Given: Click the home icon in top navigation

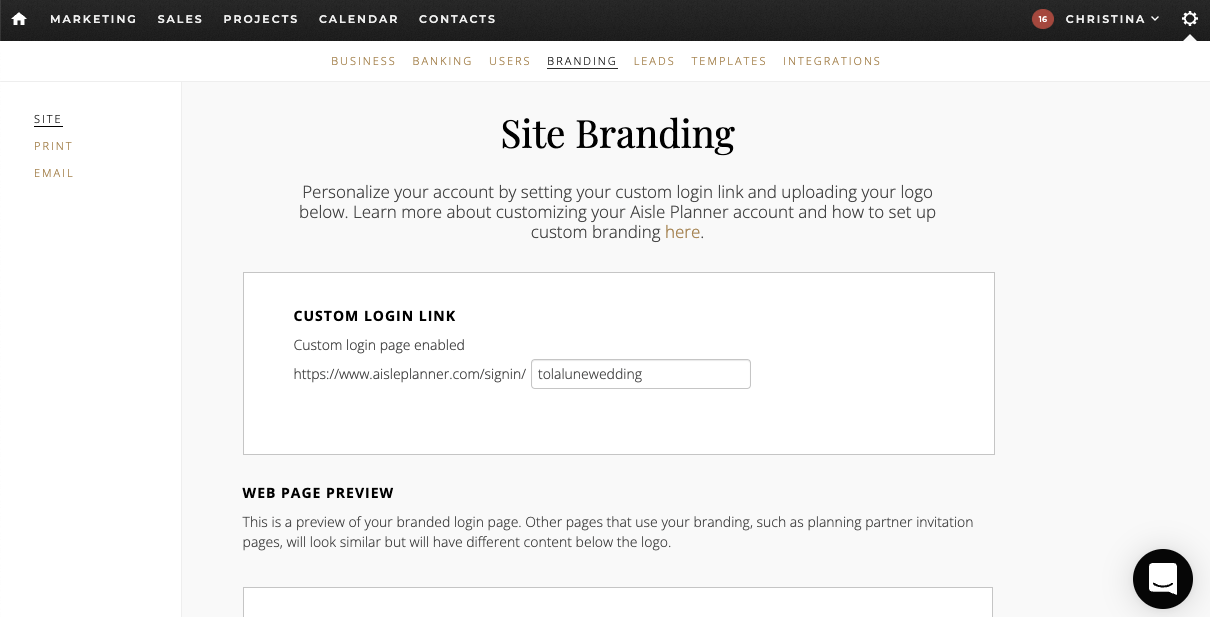Looking at the screenshot, I should [18, 19].
